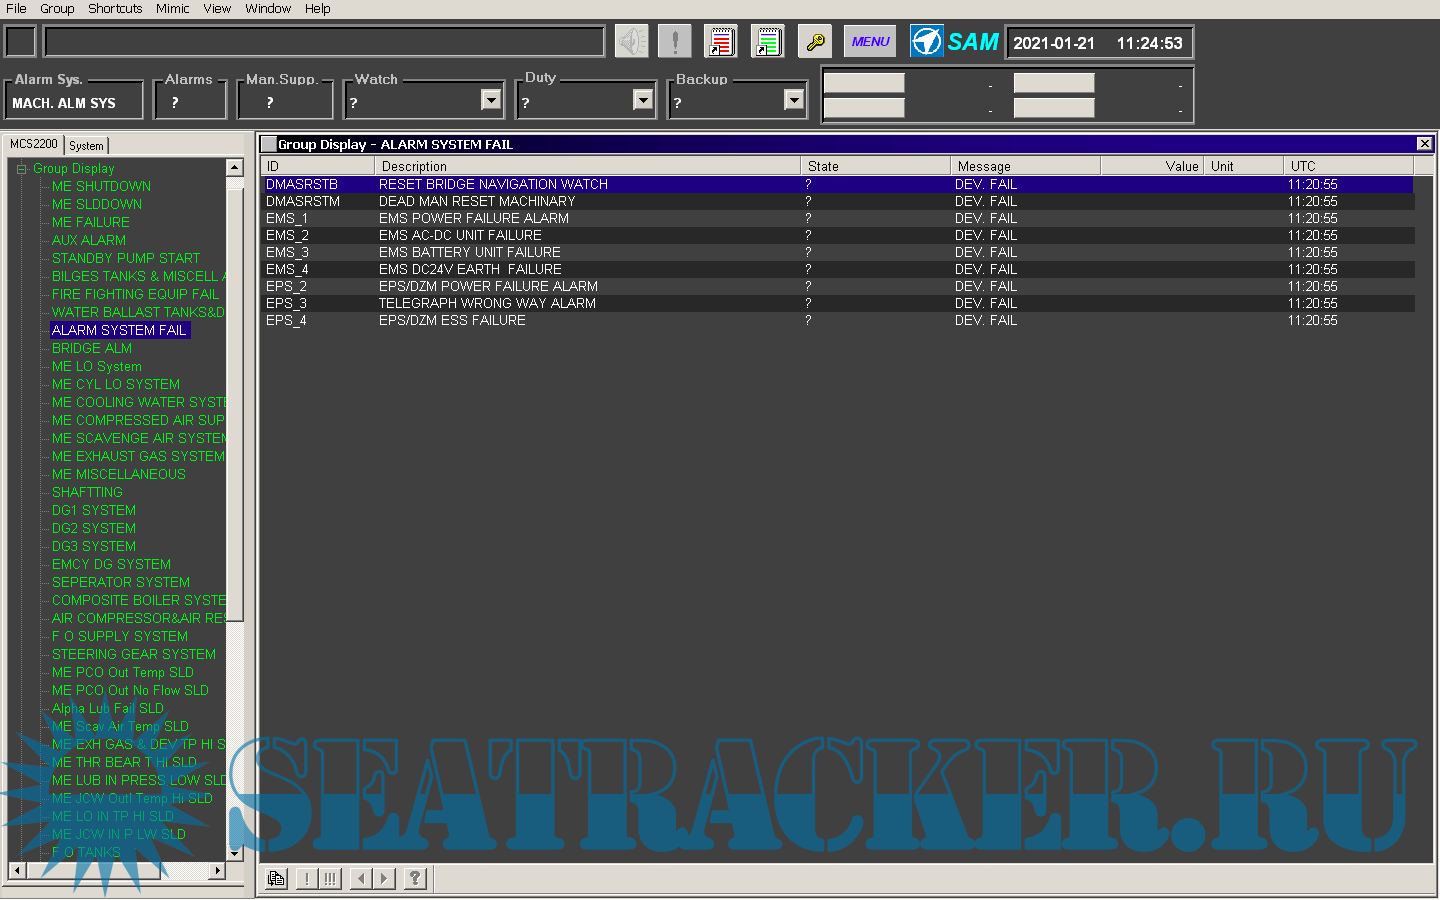Viewport: 1440px width, 900px height.
Task: Open the green-lined notepad list icon
Action: (768, 42)
